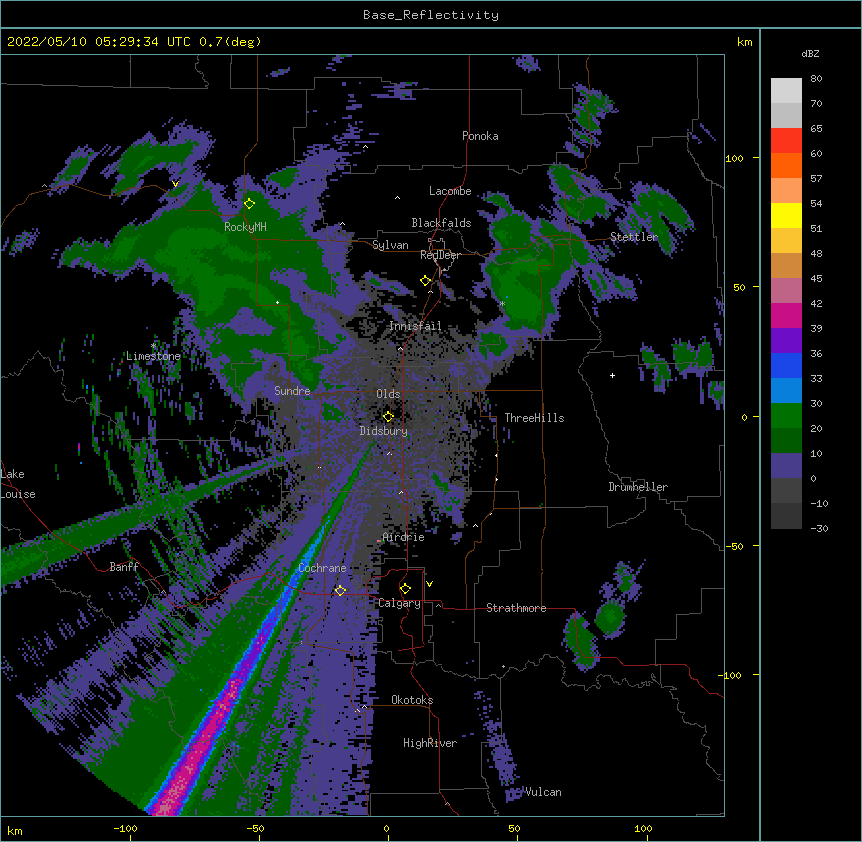Viewport: 862px width, 842px height.
Task: Click the Sundre city label
Action: click(x=292, y=391)
